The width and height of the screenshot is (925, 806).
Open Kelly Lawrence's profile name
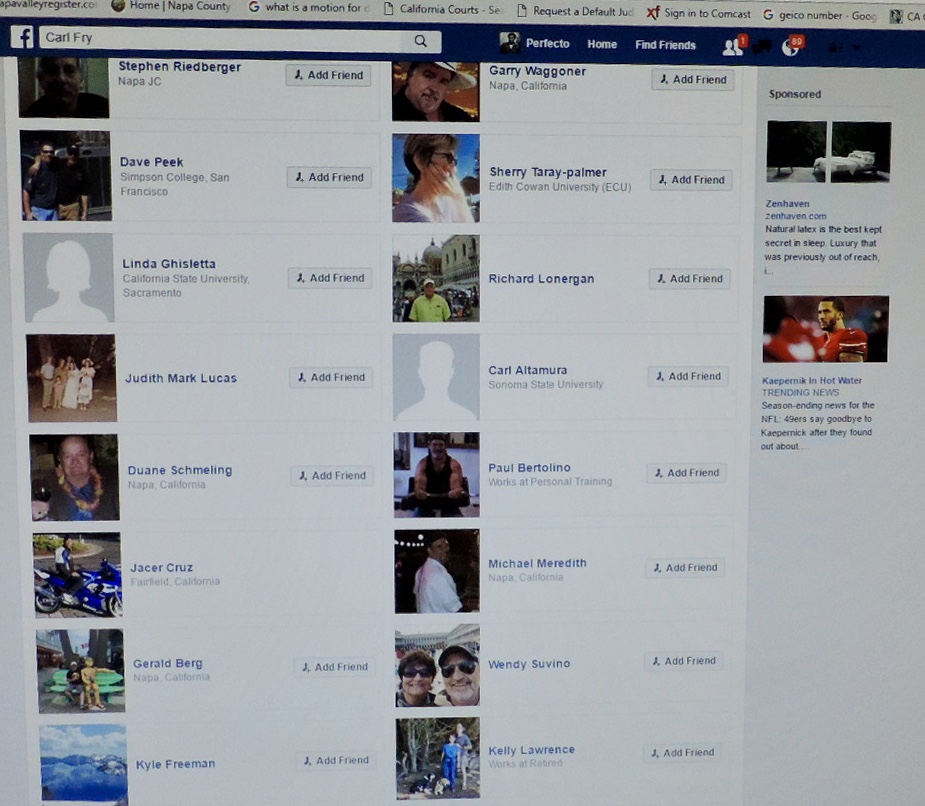click(x=532, y=750)
